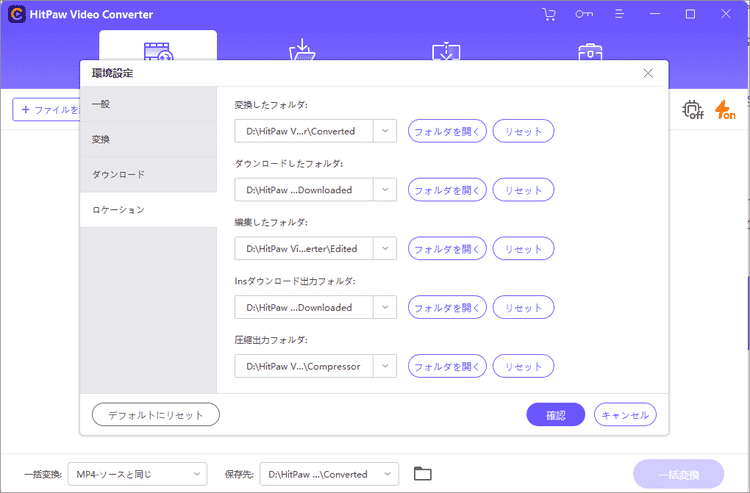The image size is (750, 493).
Task: Open the shopping cart purchase icon
Action: click(x=549, y=14)
